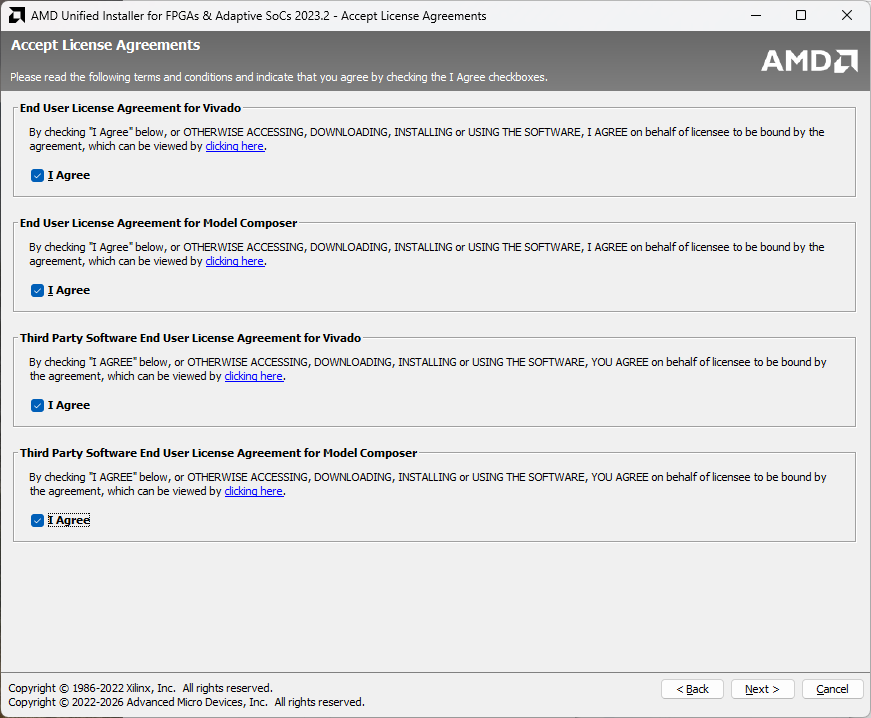Toggle I Agree for Model Composer End User License

[38, 291]
